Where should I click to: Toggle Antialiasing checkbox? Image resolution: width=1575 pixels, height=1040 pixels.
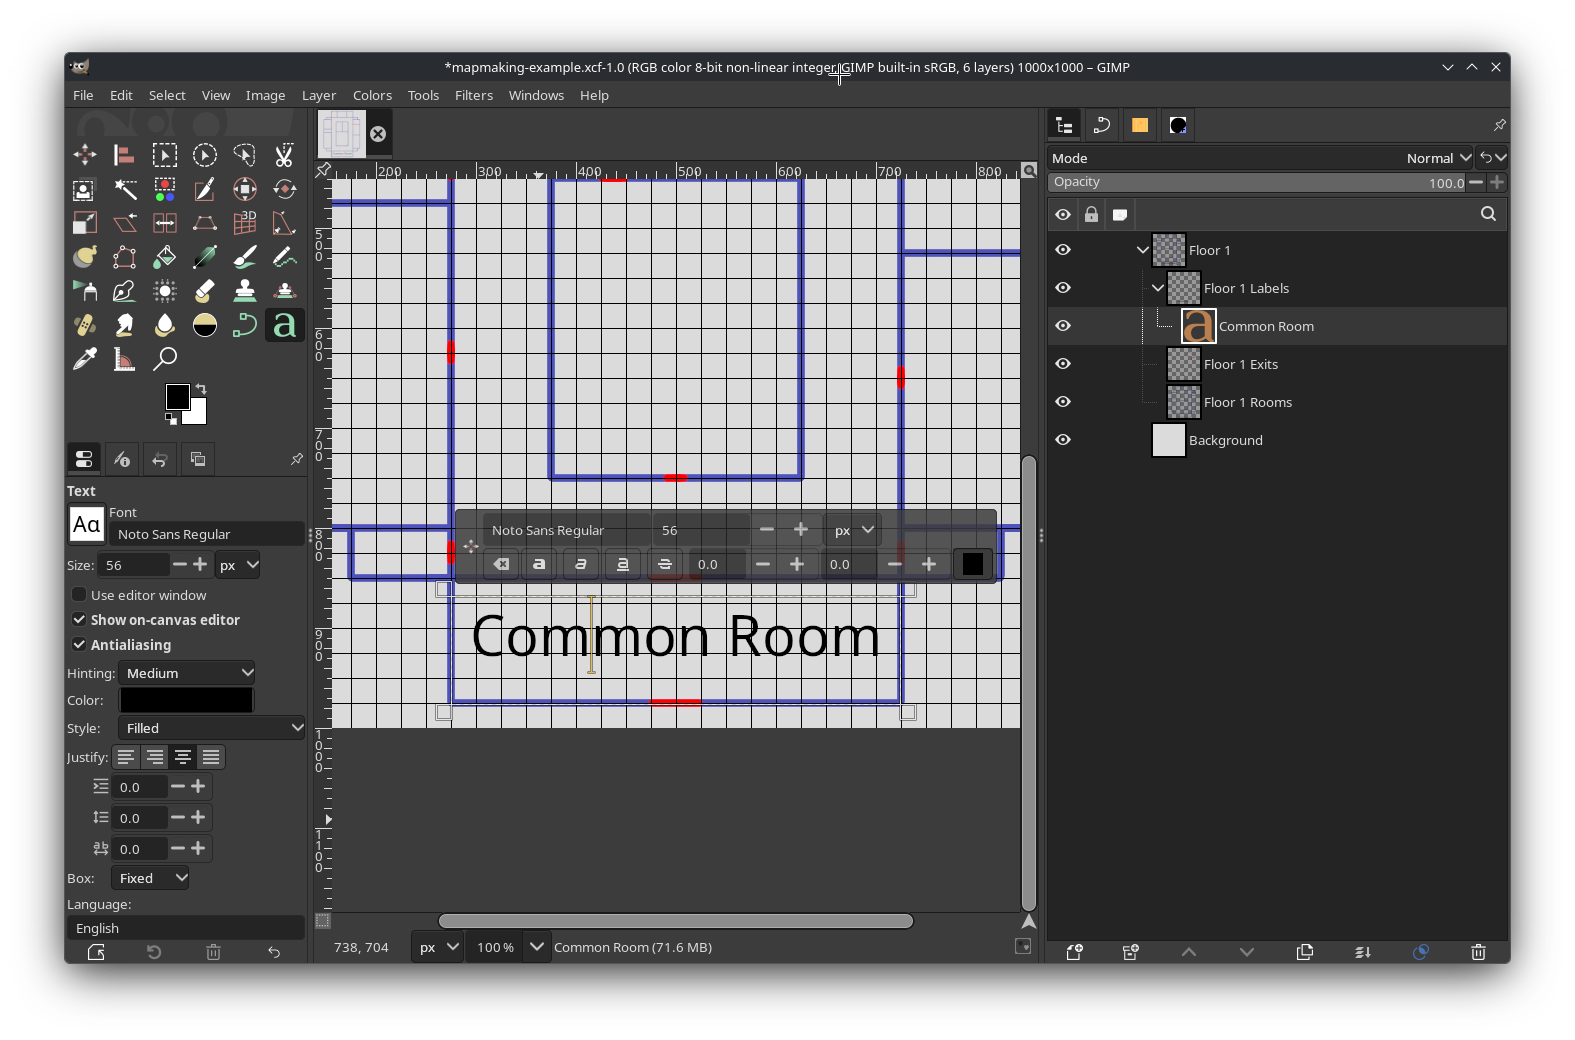click(79, 645)
